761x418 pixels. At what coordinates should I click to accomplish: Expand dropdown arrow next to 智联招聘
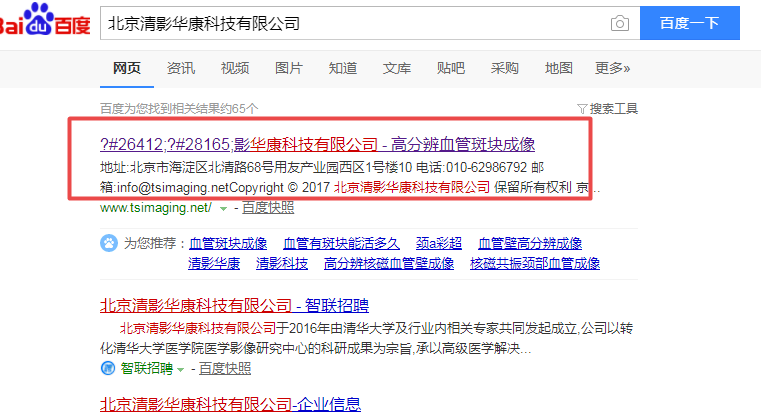(x=181, y=370)
